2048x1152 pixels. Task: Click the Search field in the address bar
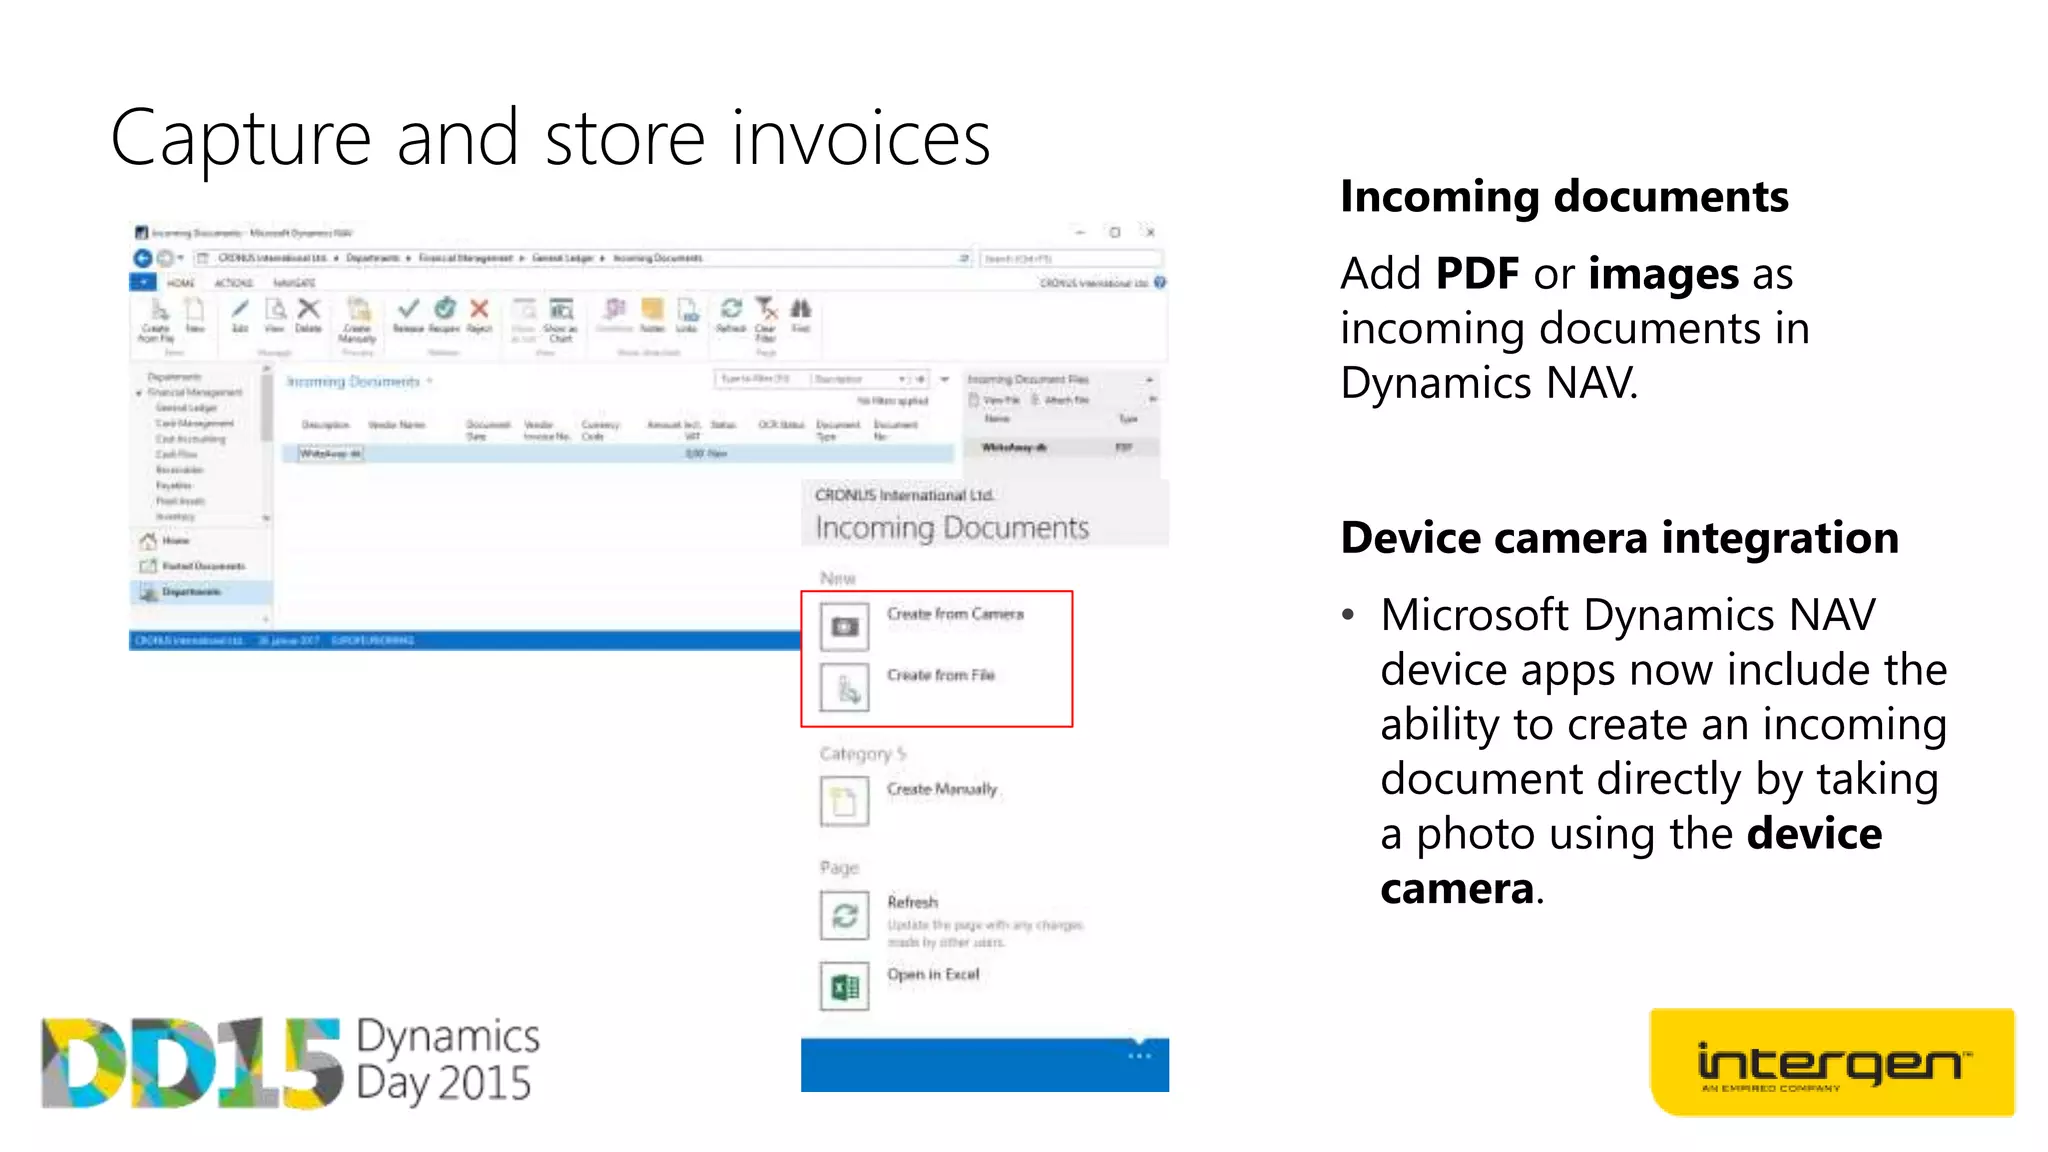coord(1070,258)
